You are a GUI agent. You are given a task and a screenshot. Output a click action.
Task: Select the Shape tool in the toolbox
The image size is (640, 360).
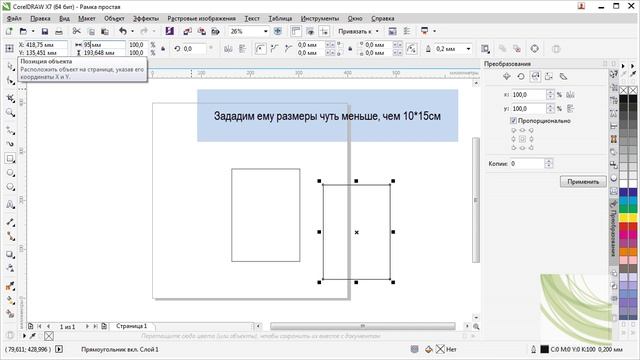10,81
